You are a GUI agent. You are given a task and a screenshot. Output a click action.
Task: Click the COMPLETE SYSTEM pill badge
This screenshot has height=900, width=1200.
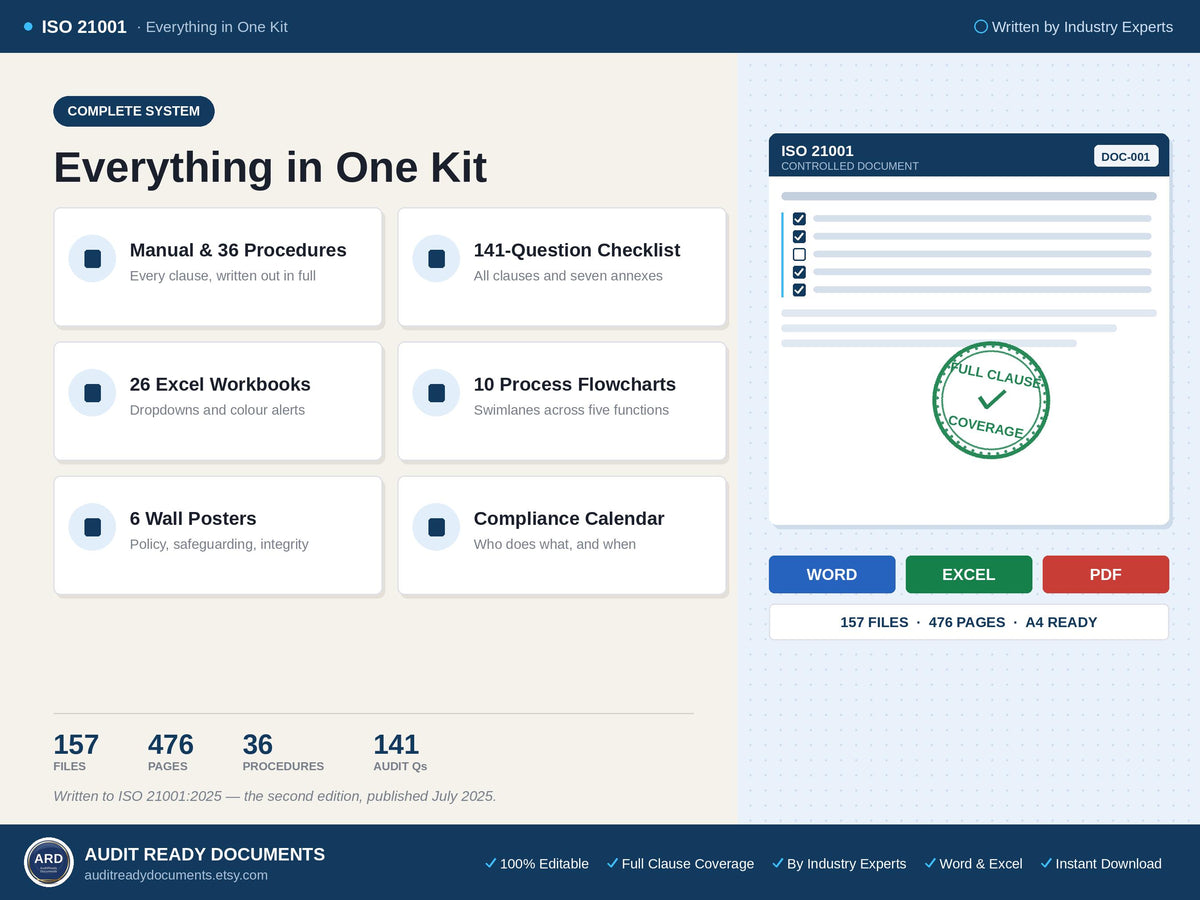pos(134,111)
